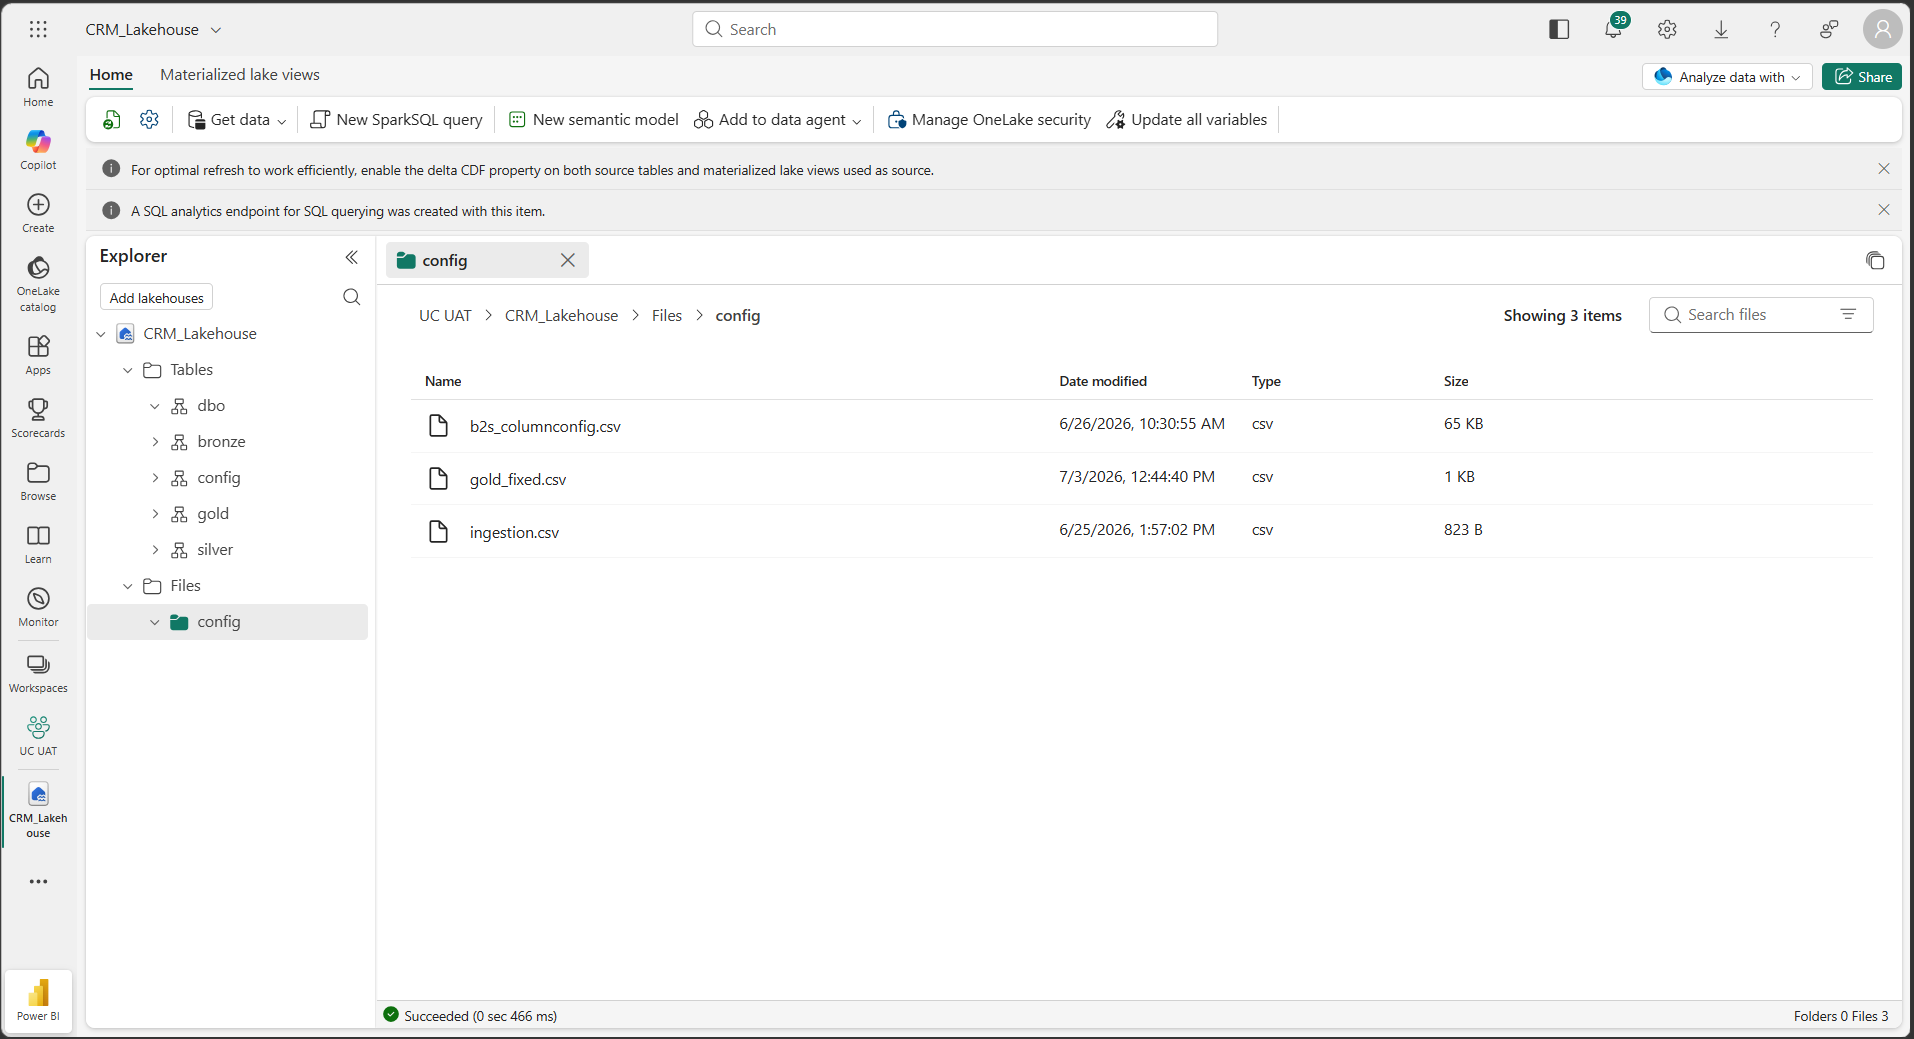Open CRM_Lakehouse title dropdown

[x=215, y=30]
